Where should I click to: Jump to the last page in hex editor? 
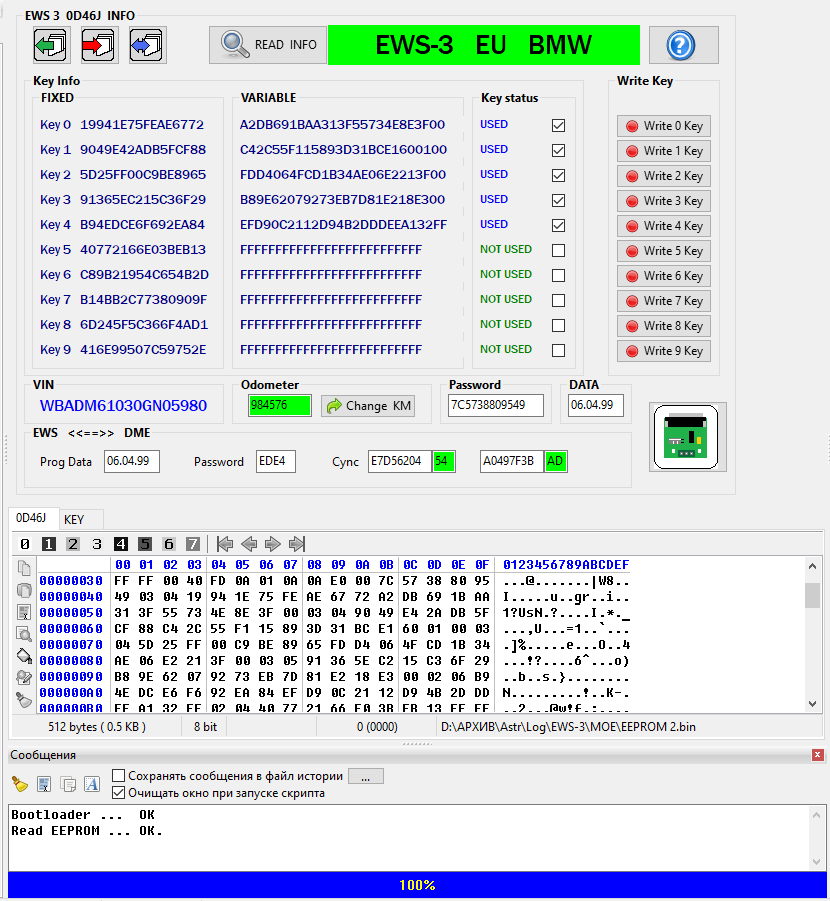[x=297, y=544]
